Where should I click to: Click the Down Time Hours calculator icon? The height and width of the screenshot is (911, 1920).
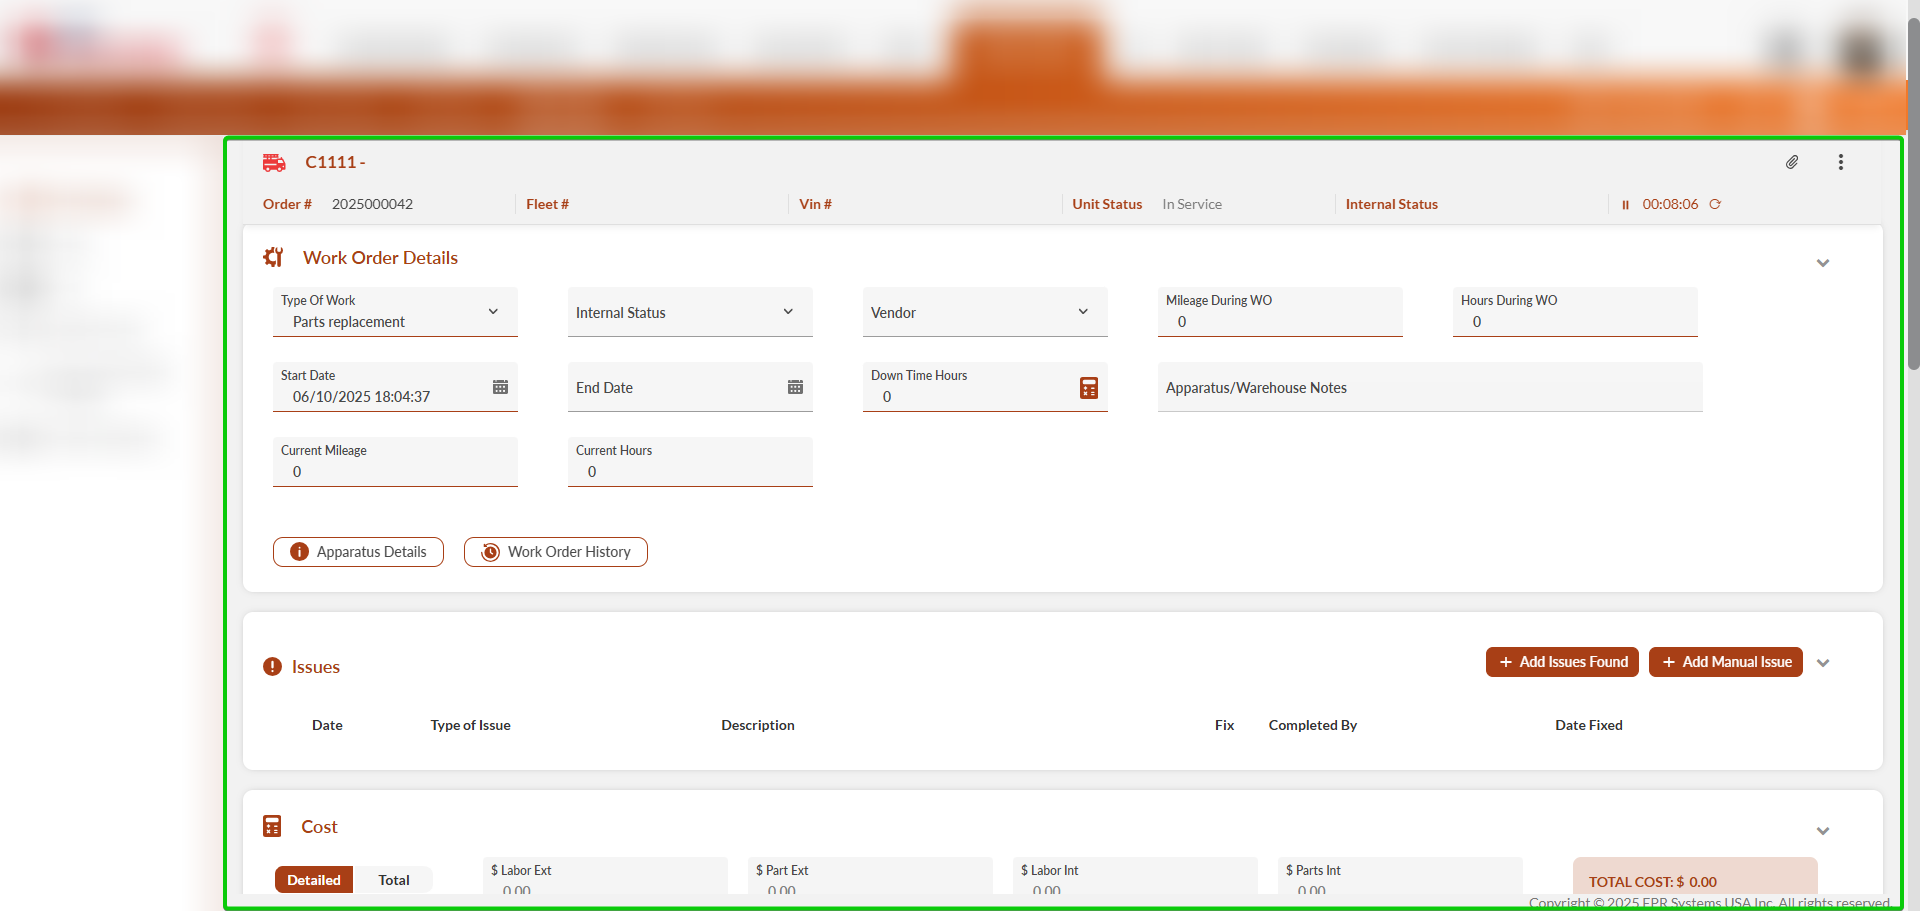(1089, 388)
